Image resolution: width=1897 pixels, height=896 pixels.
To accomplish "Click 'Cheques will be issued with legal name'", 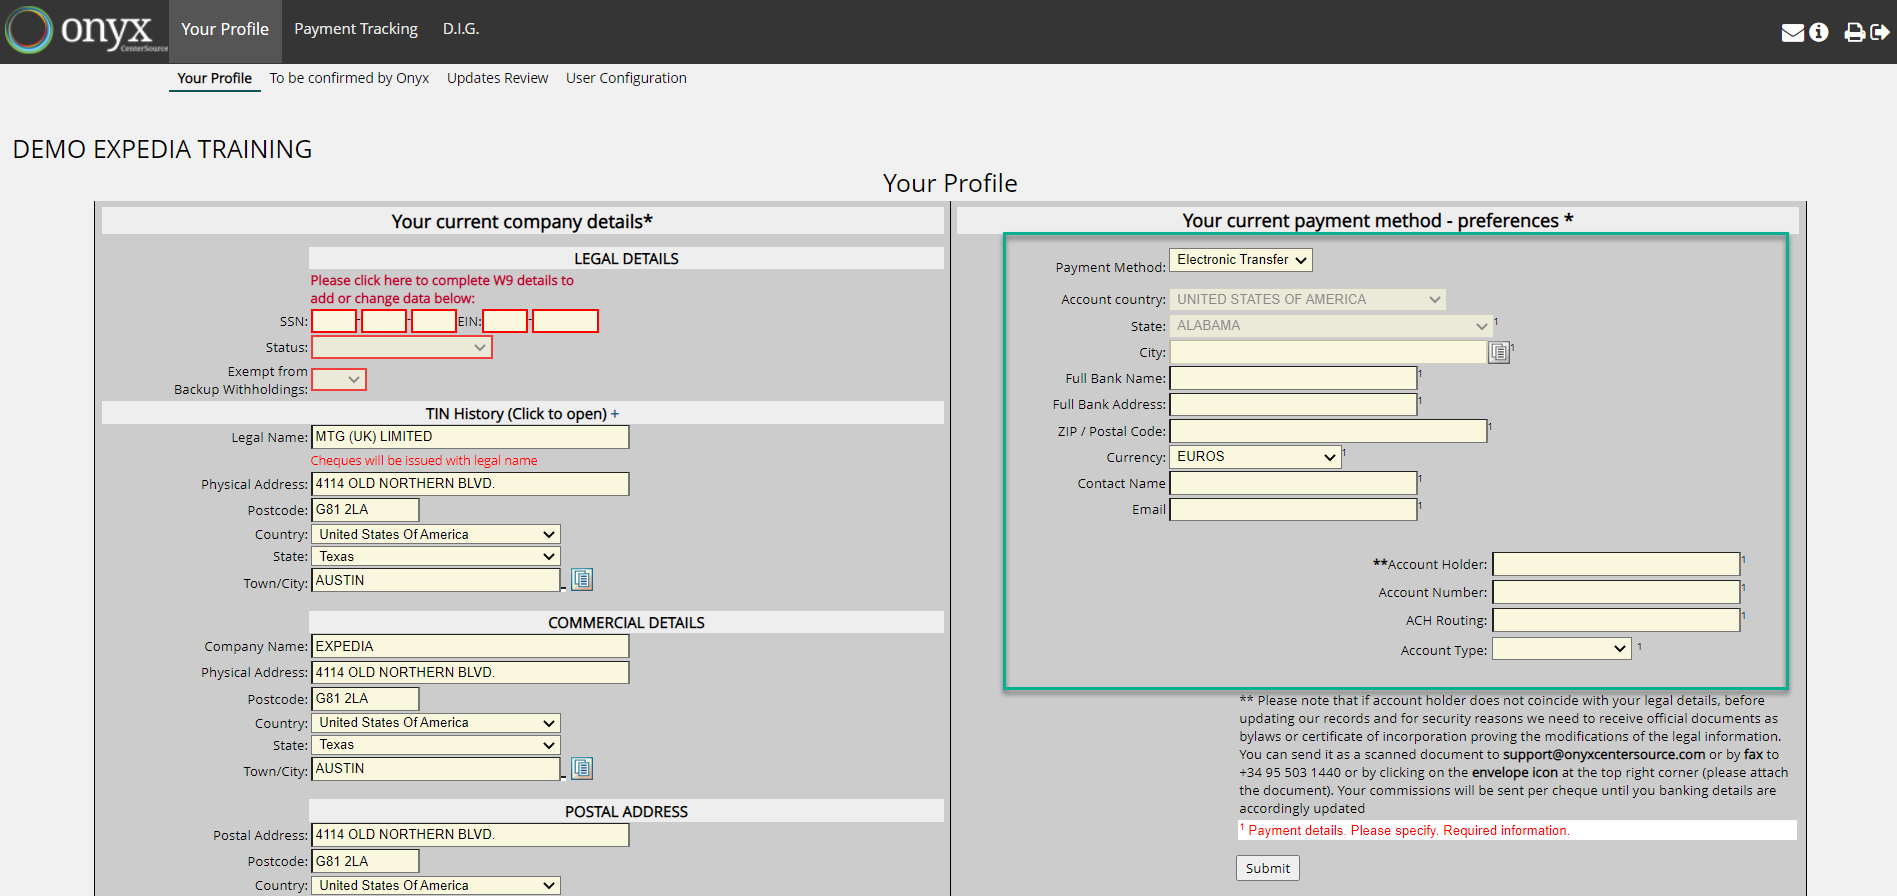I will click(x=424, y=460).
